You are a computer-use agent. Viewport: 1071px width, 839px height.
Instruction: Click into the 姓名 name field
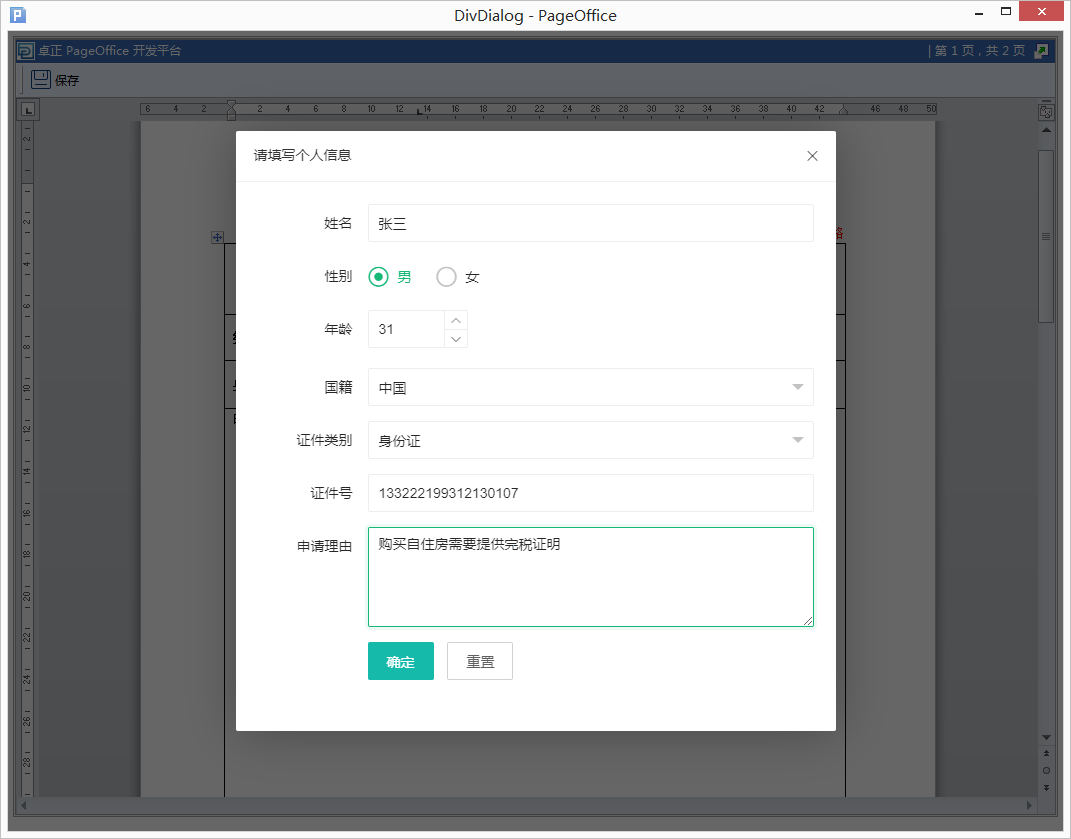coord(591,223)
